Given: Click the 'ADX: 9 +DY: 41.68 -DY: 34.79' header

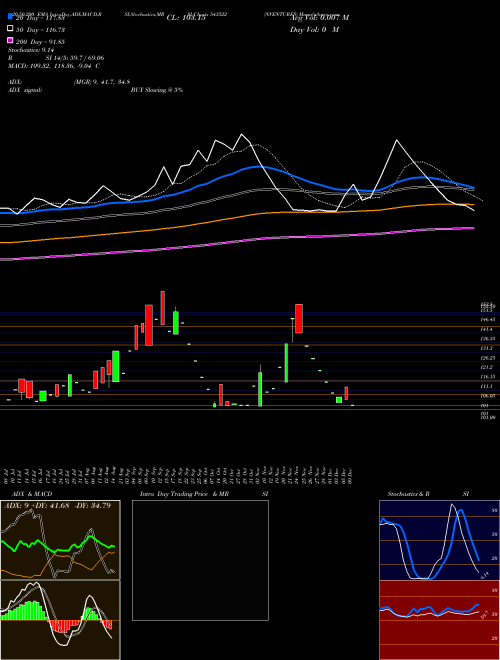Looking at the screenshot, I should [57, 505].
